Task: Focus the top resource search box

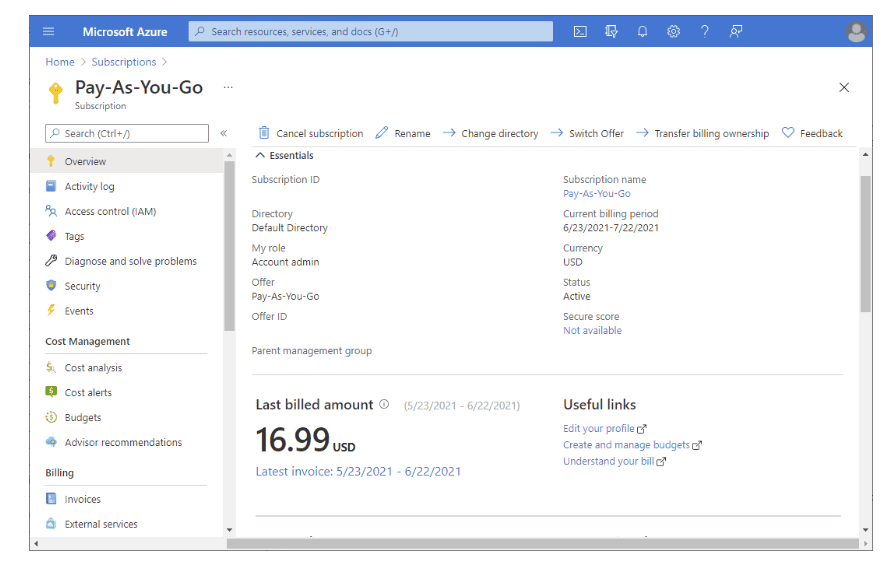Action: pos(371,31)
